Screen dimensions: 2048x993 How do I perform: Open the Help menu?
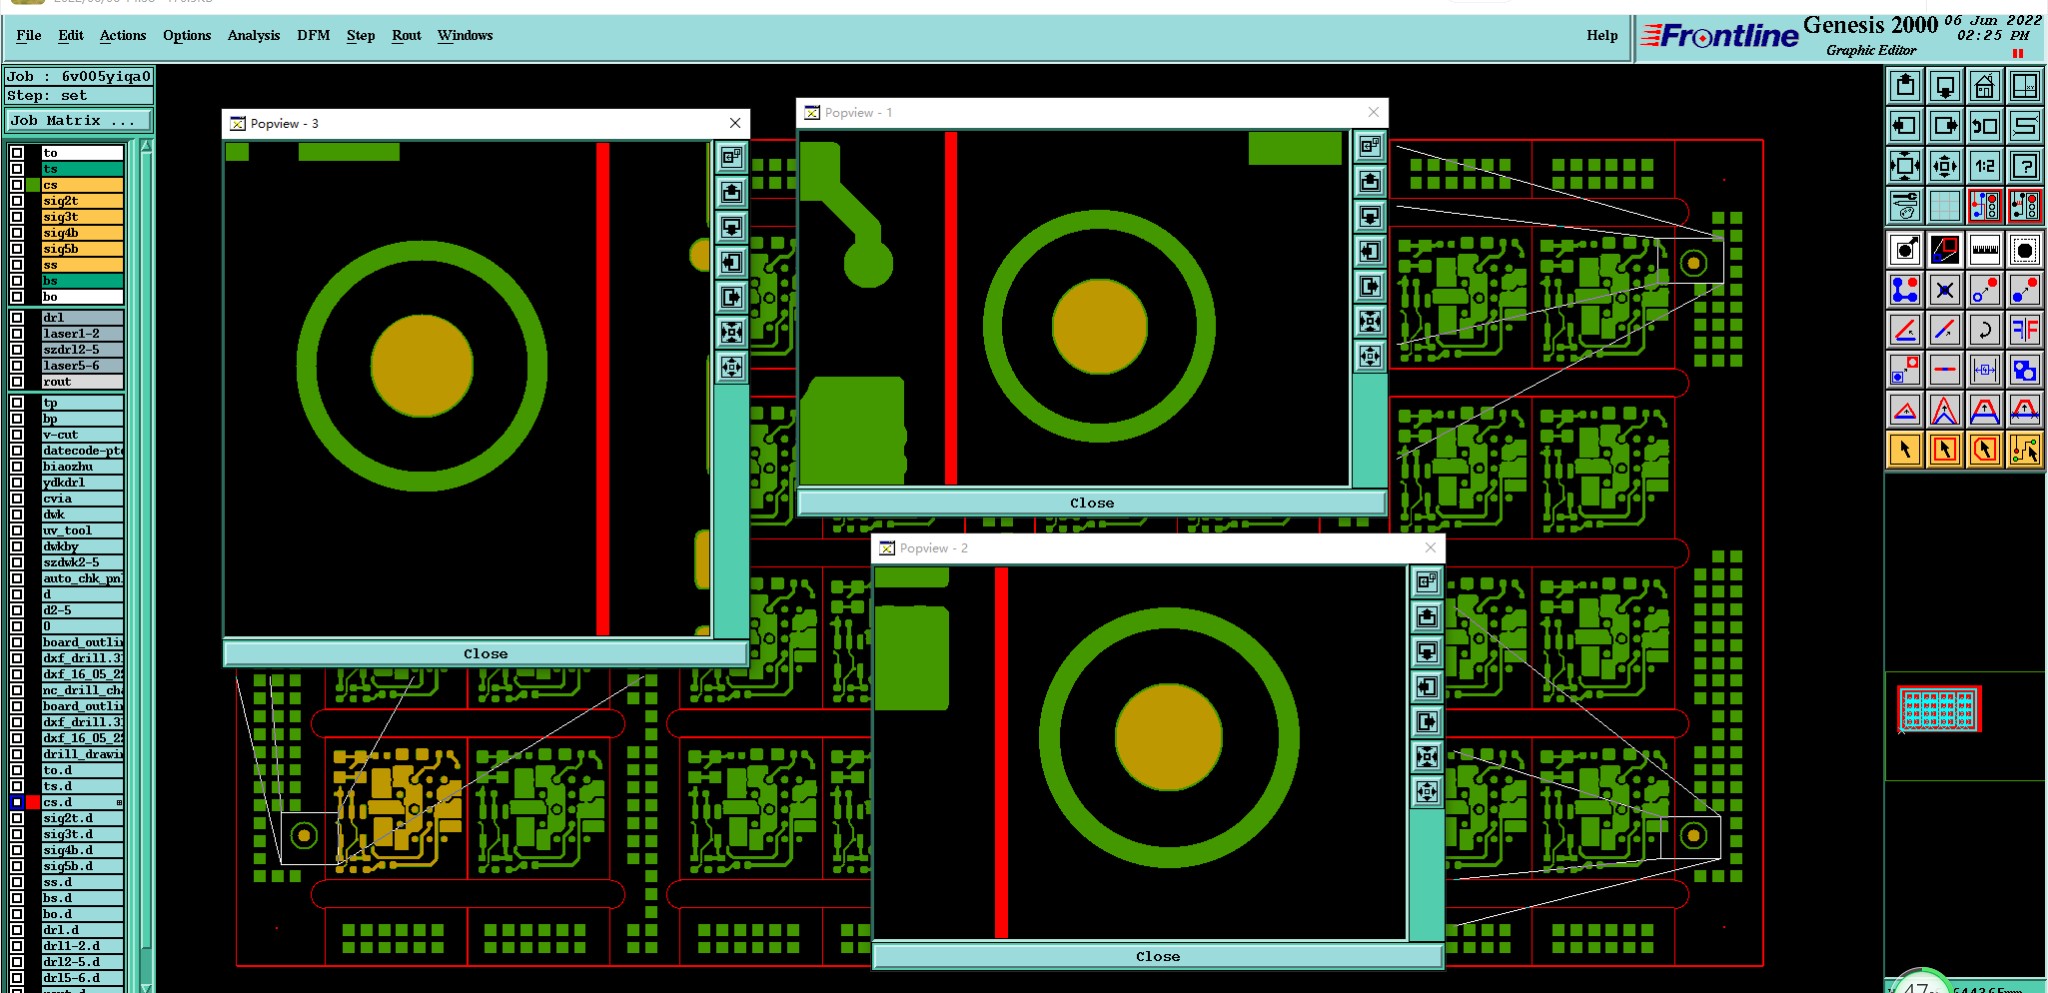pyautogui.click(x=1602, y=36)
